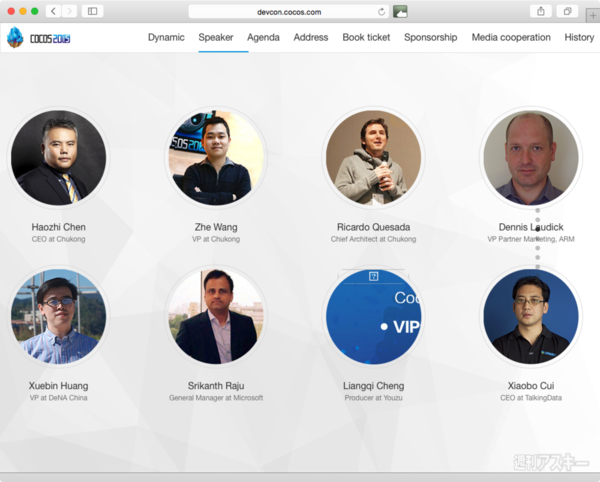600x482 pixels.
Task: Click 'General Manager at Microsoft' subtitle
Action: [216, 398]
